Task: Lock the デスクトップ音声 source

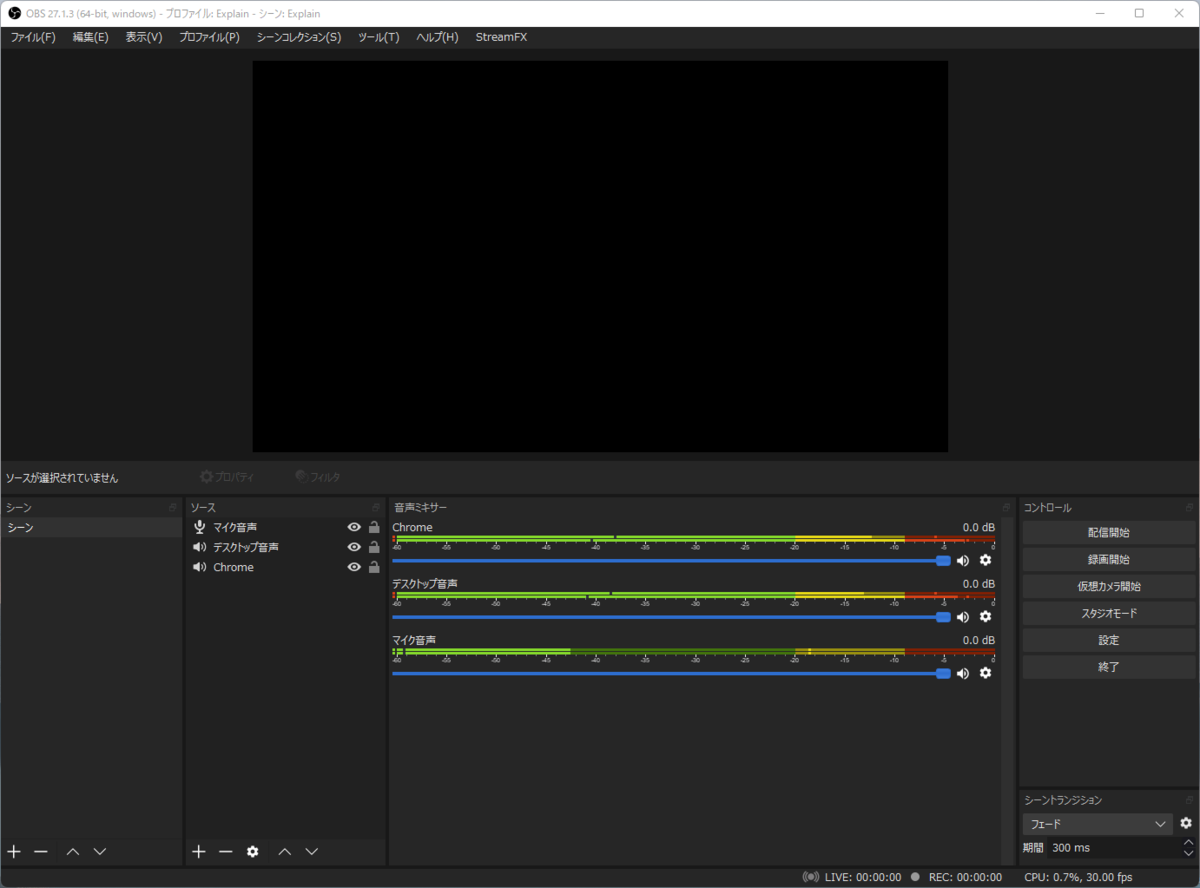Action: (373, 546)
